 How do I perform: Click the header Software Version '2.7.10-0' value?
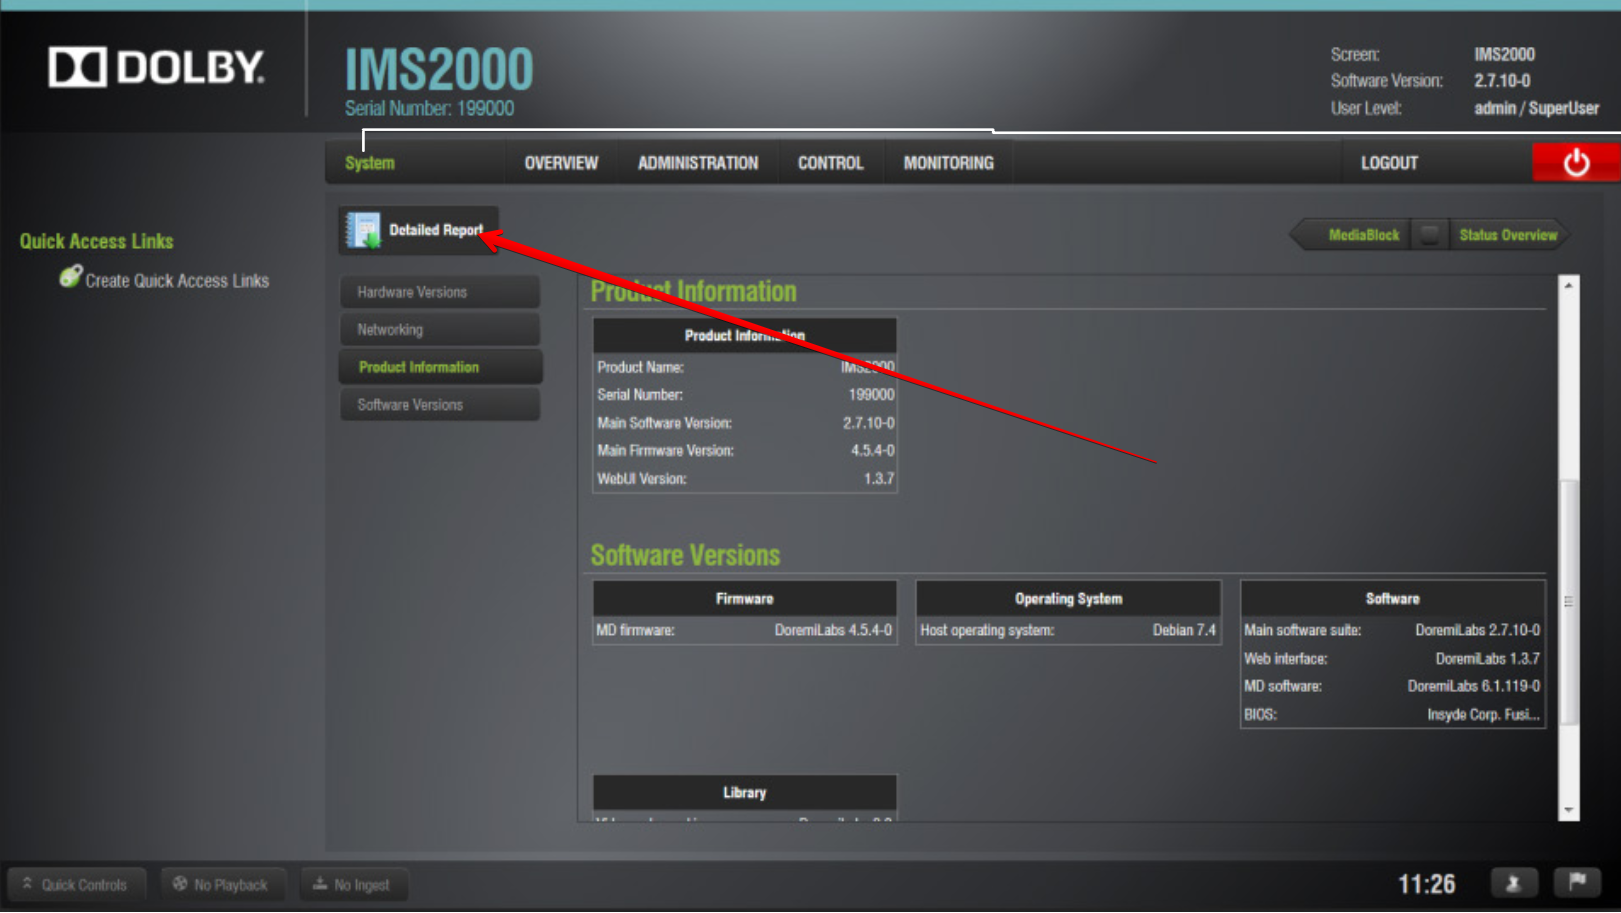click(x=1502, y=81)
